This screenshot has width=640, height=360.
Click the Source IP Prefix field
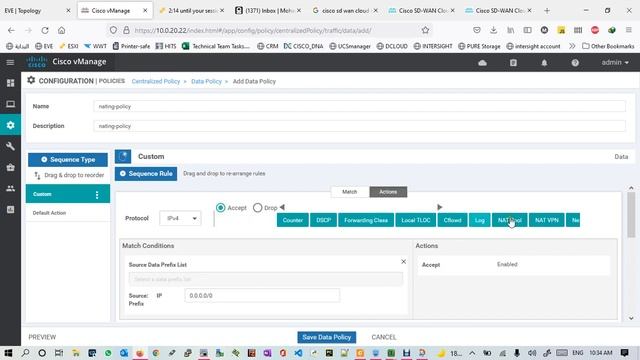(x=262, y=296)
